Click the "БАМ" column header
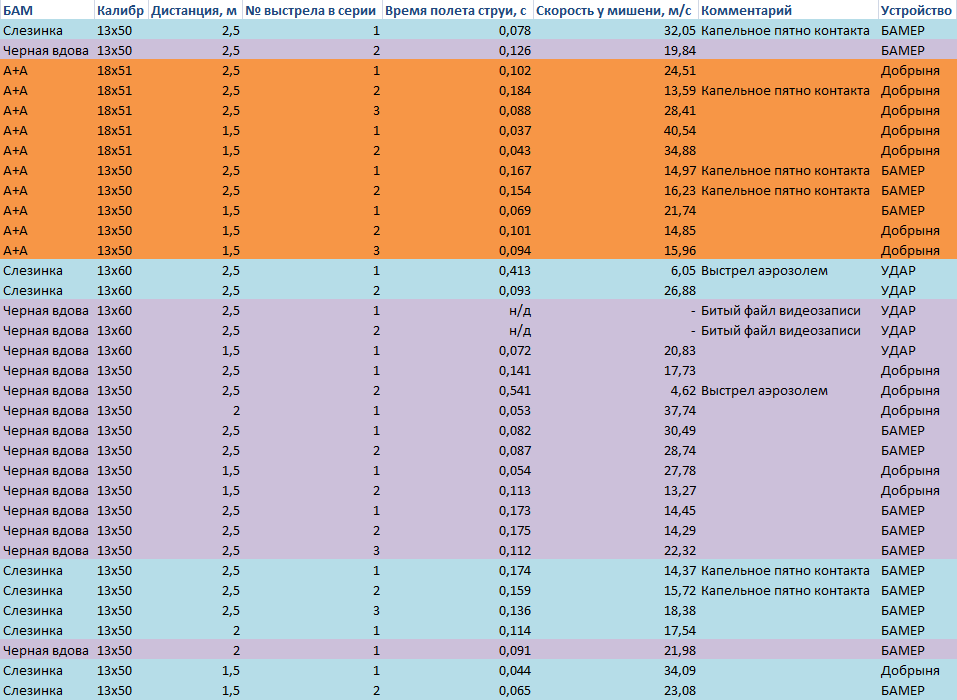The height and width of the screenshot is (700, 957). [16, 11]
